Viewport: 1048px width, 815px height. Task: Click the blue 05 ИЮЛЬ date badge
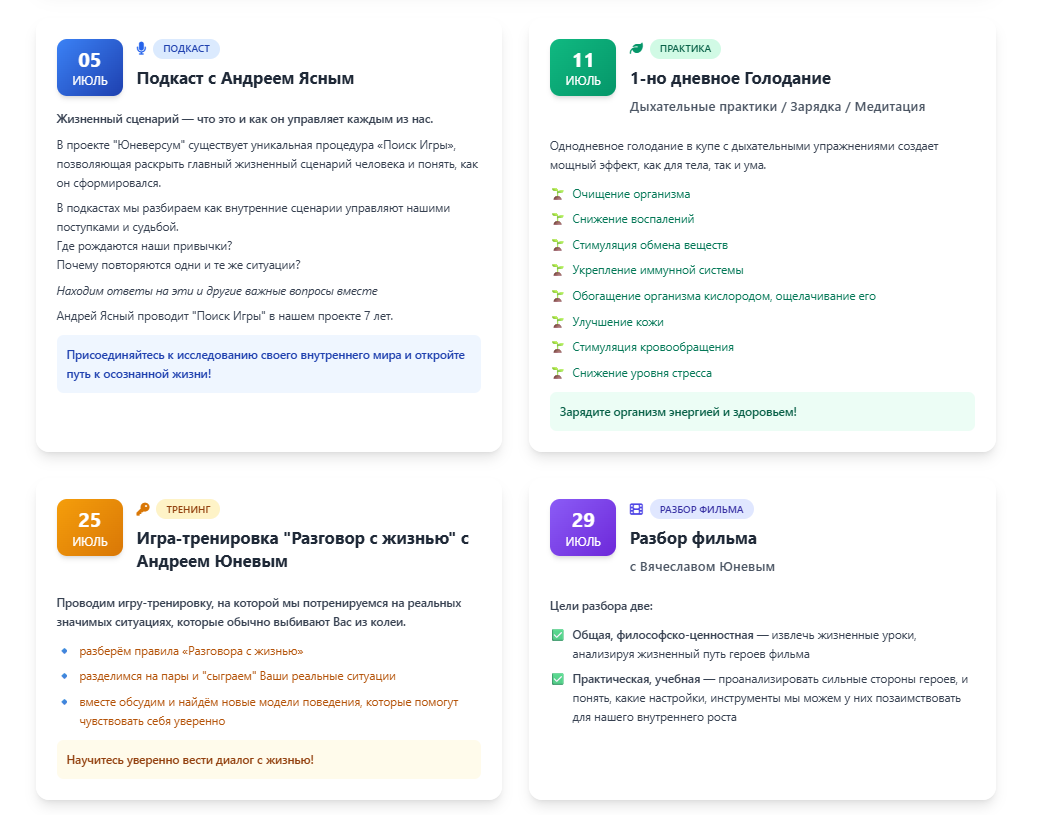click(x=90, y=68)
